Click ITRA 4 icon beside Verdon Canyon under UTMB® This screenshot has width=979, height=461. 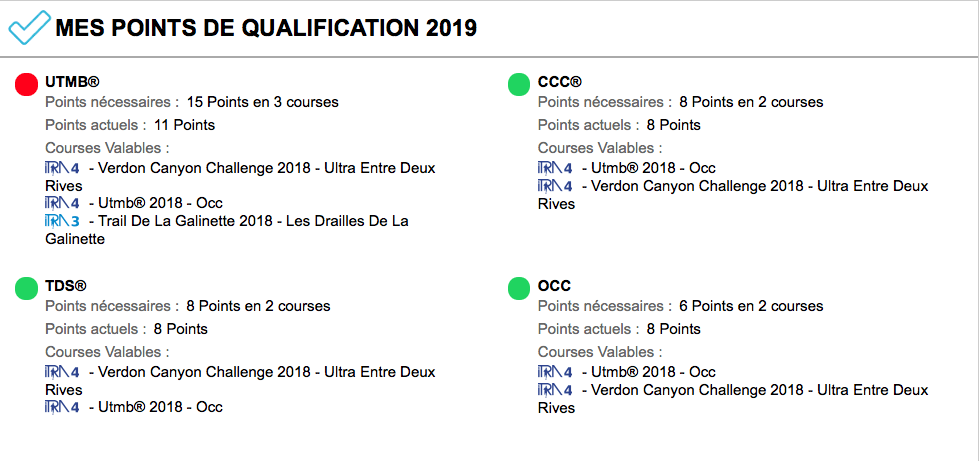(62, 168)
